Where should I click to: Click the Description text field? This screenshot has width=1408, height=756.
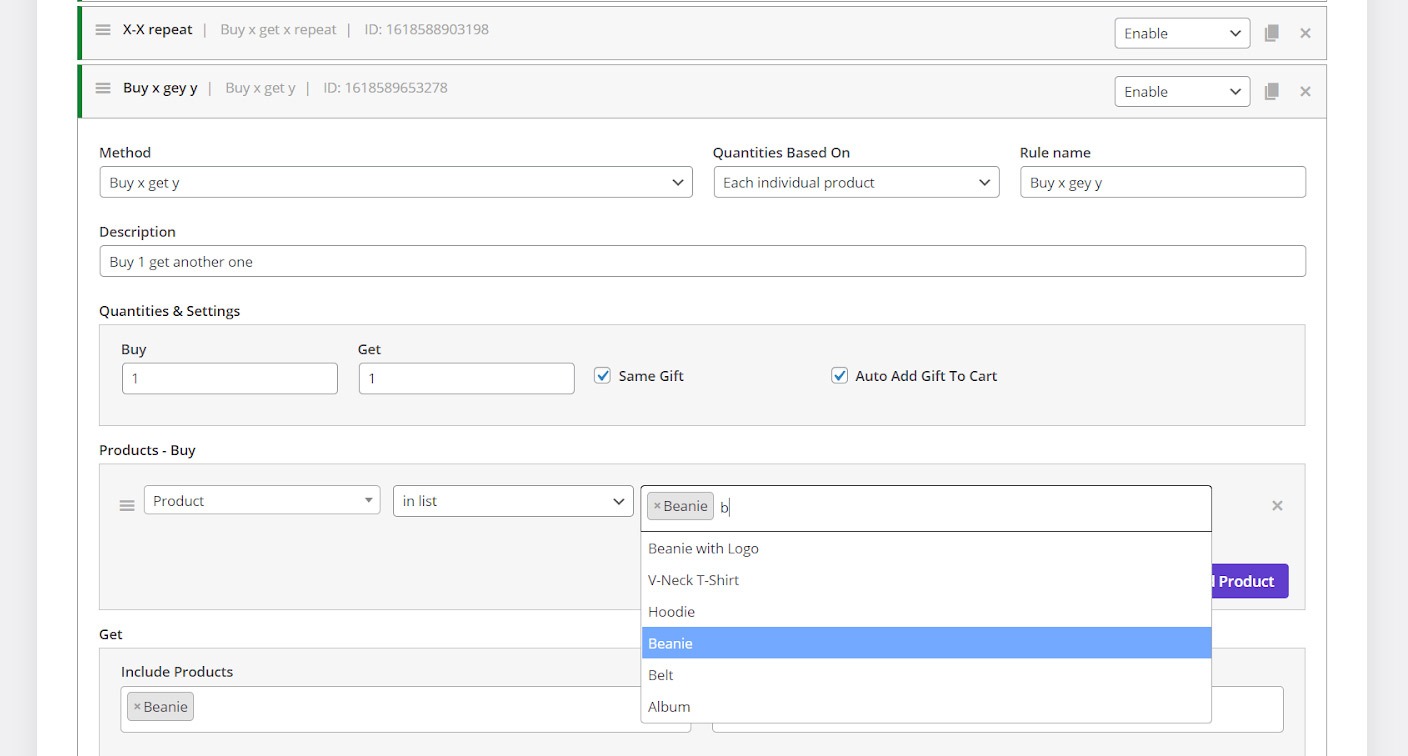coord(702,262)
